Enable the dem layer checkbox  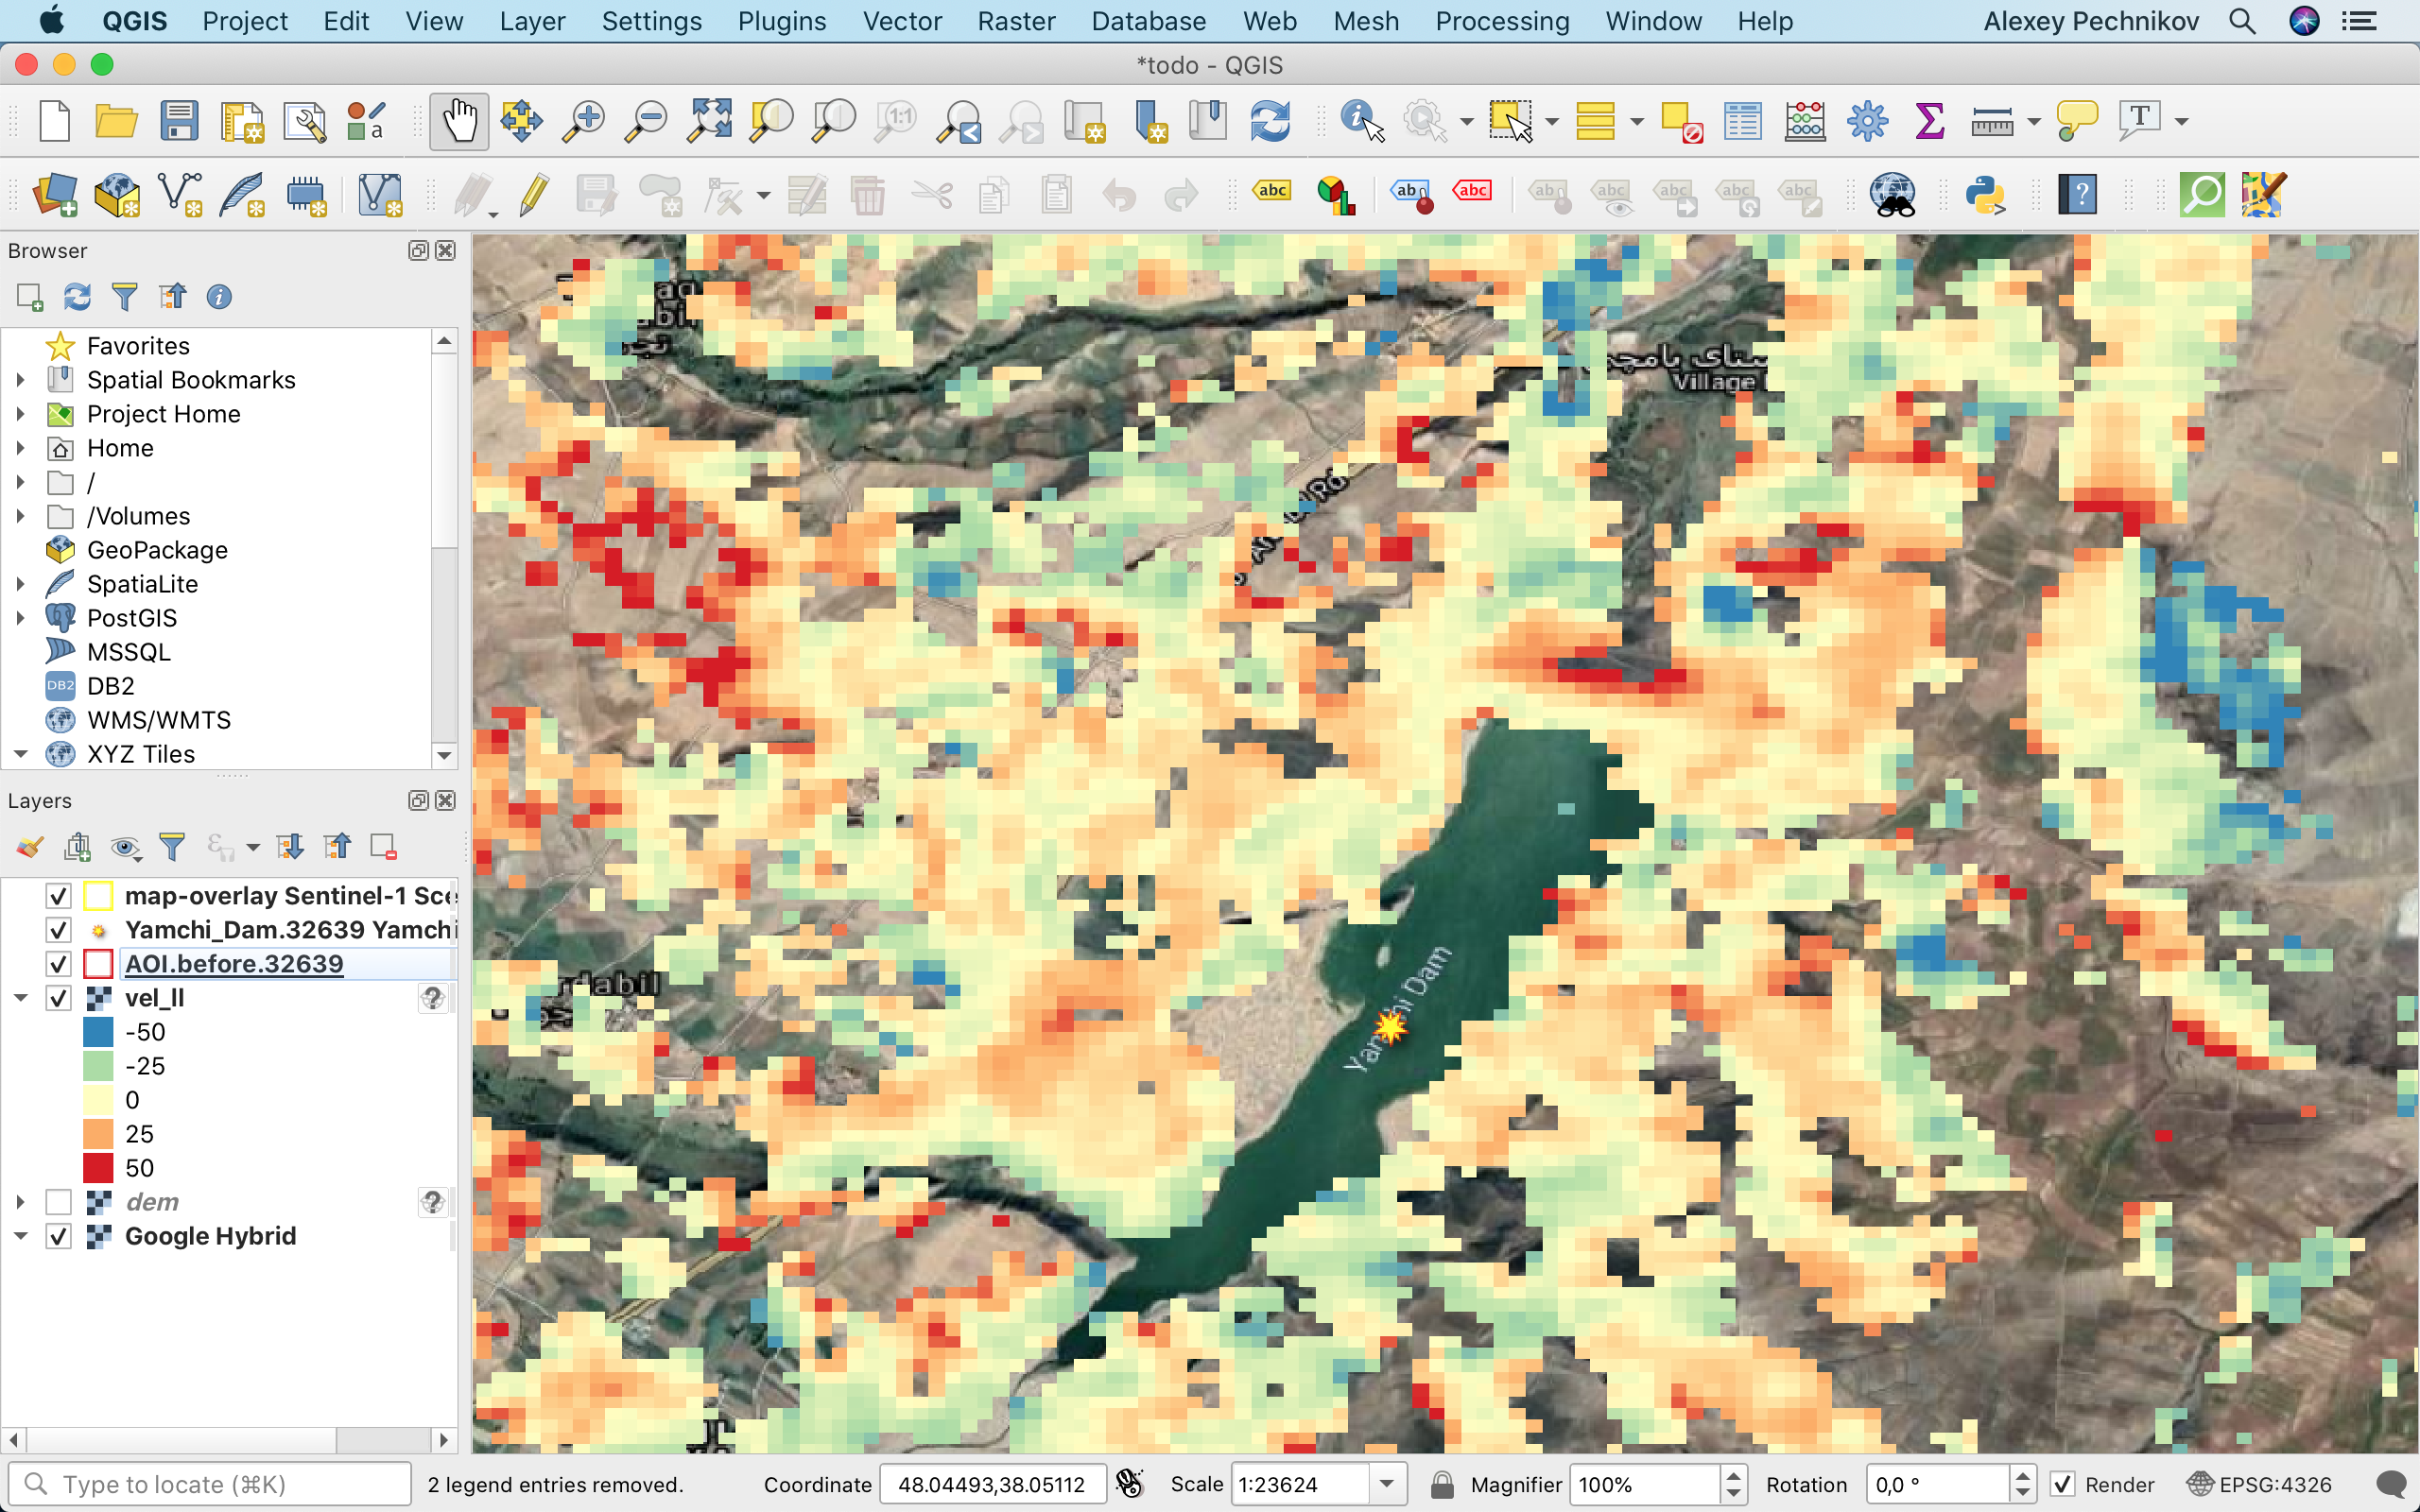[x=59, y=1202]
